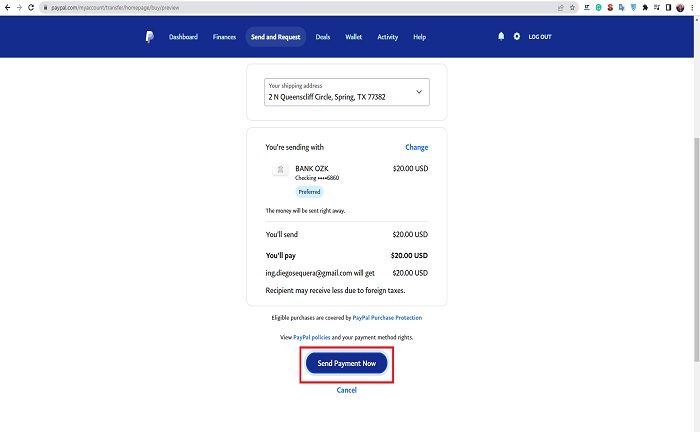Open PayPal Purchase Protection link

click(387, 317)
